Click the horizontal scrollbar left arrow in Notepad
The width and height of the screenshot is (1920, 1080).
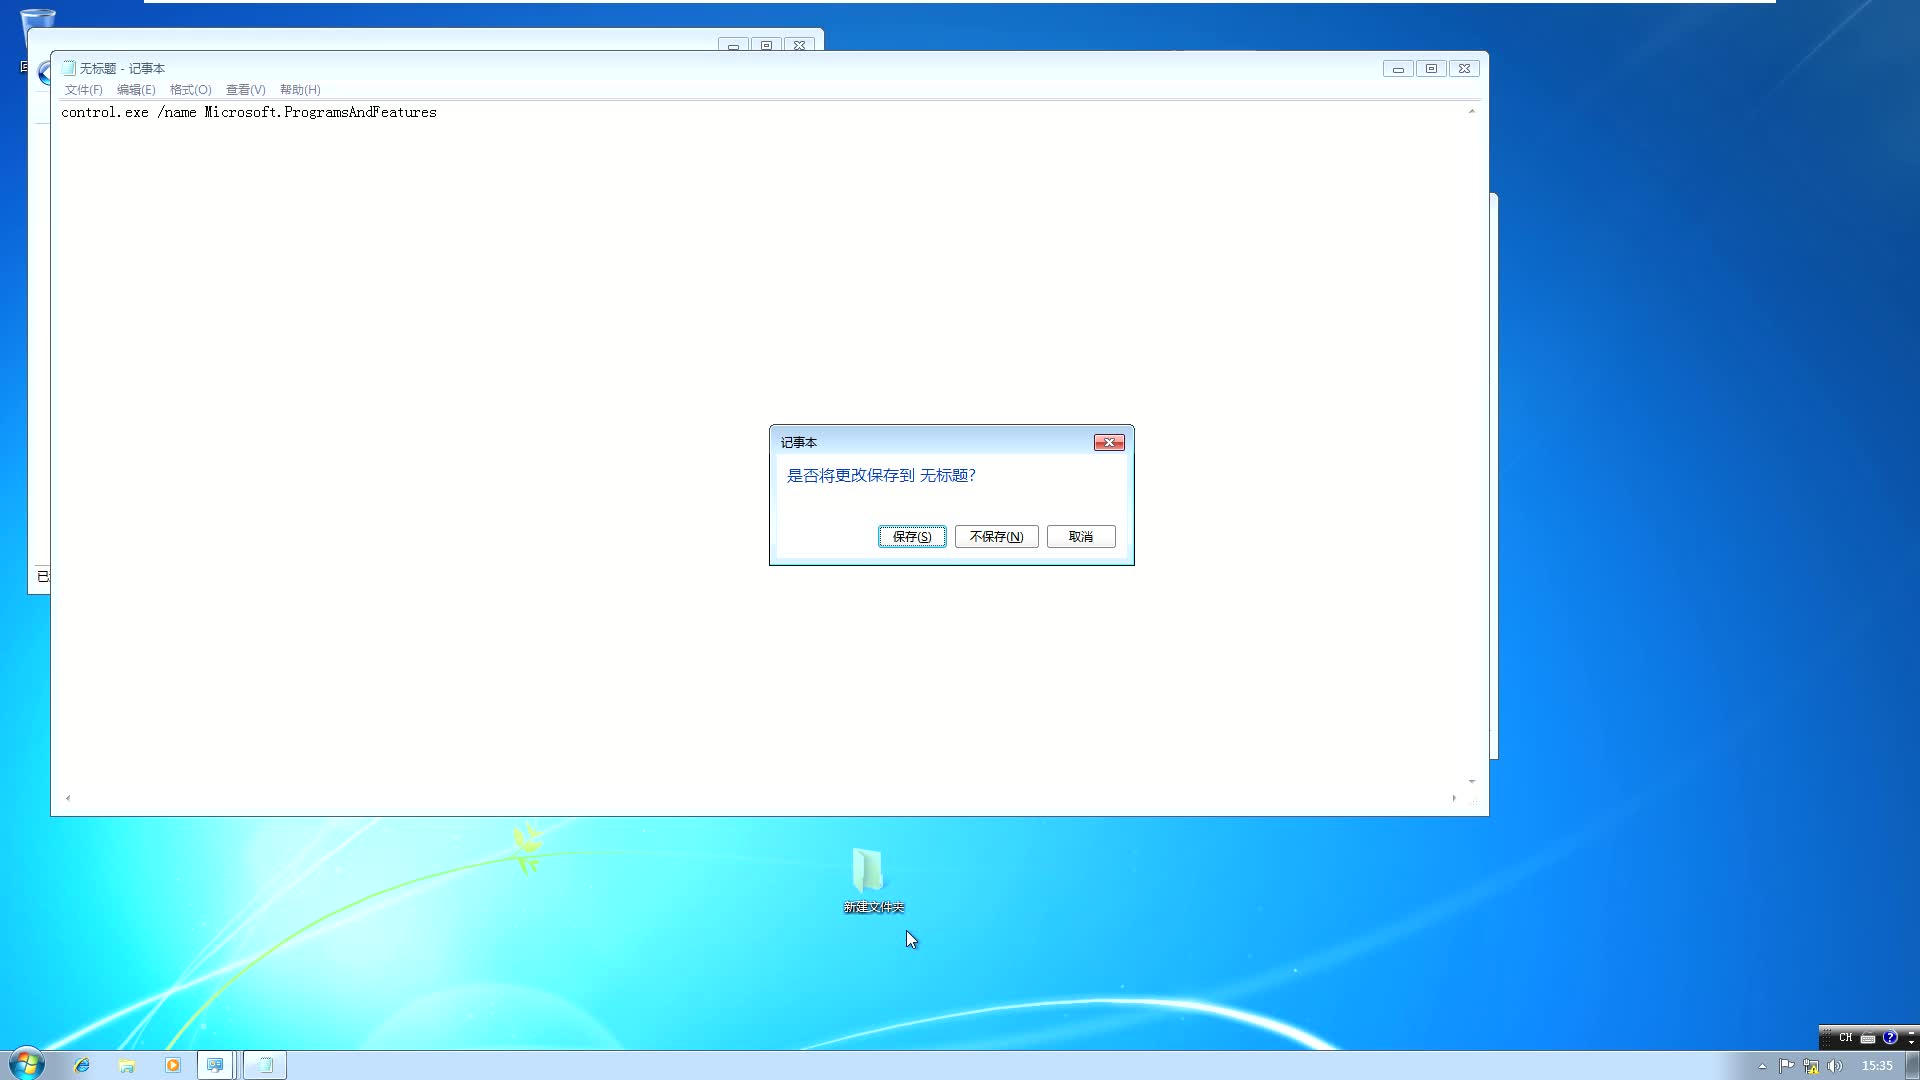[68, 798]
